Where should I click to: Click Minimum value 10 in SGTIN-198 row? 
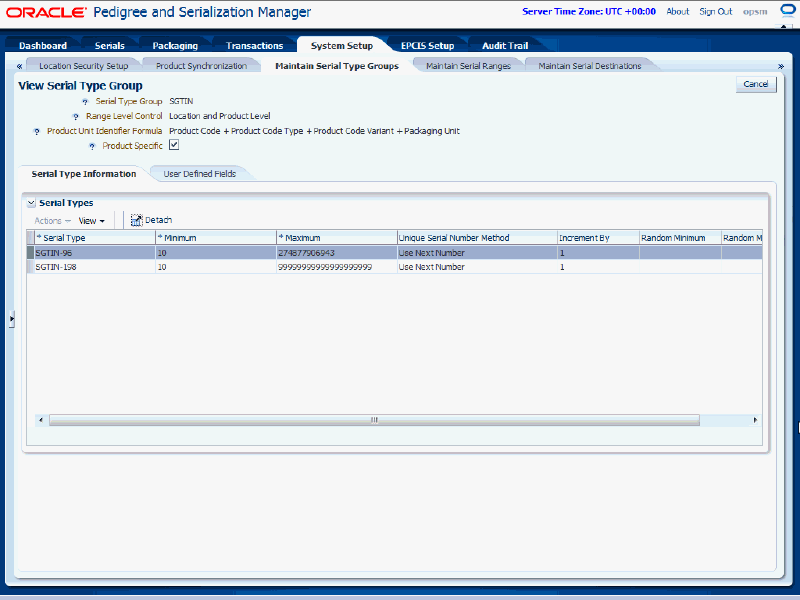tap(162, 267)
